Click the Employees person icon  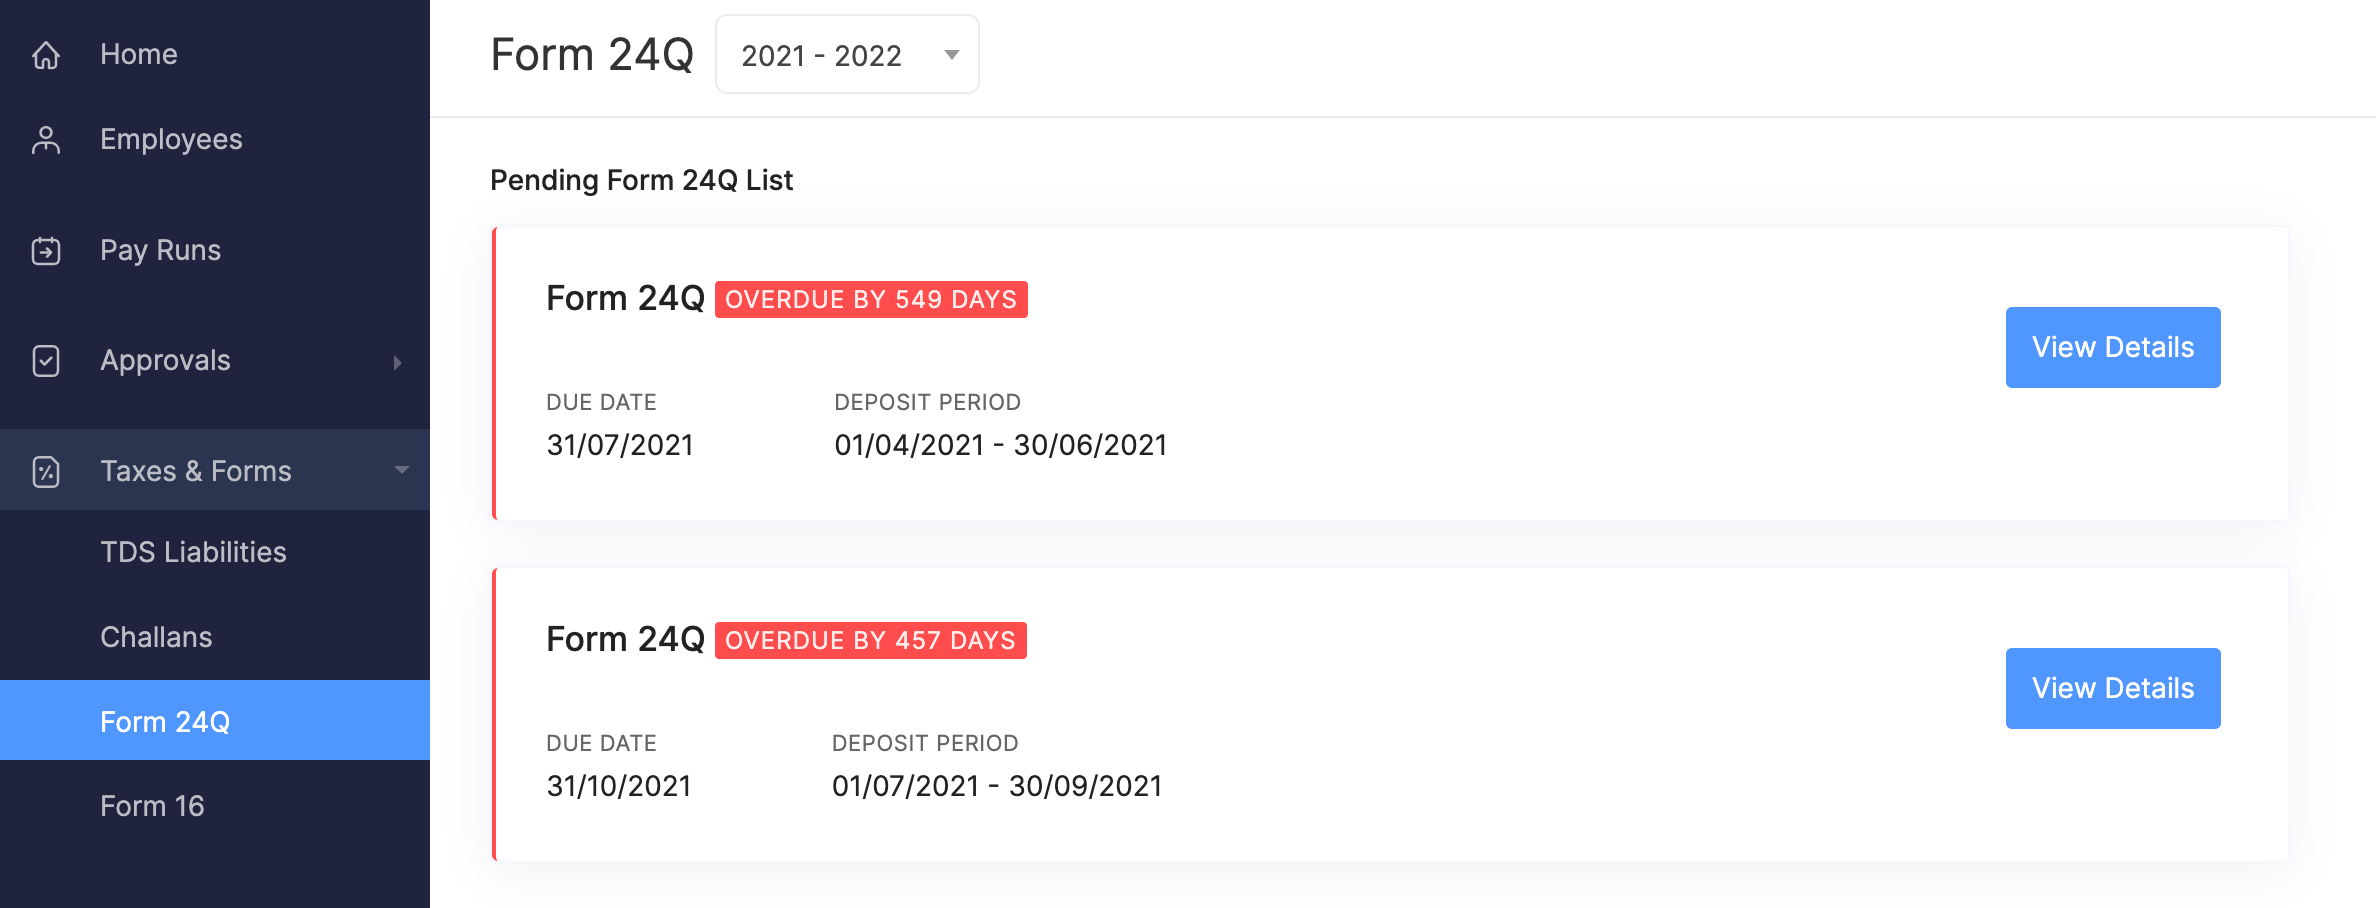click(46, 140)
